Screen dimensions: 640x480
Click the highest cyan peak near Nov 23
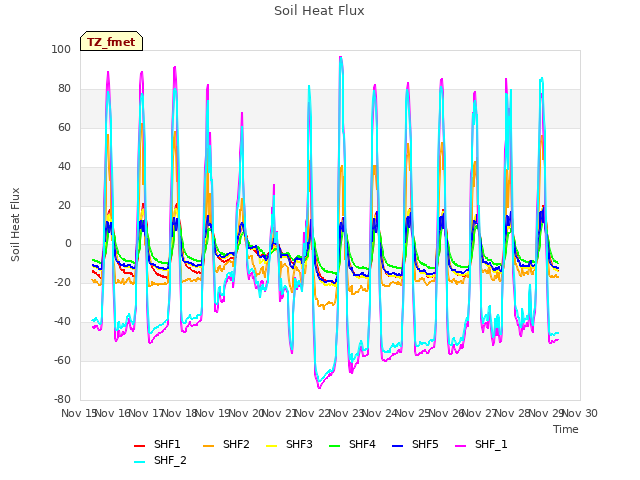click(341, 58)
